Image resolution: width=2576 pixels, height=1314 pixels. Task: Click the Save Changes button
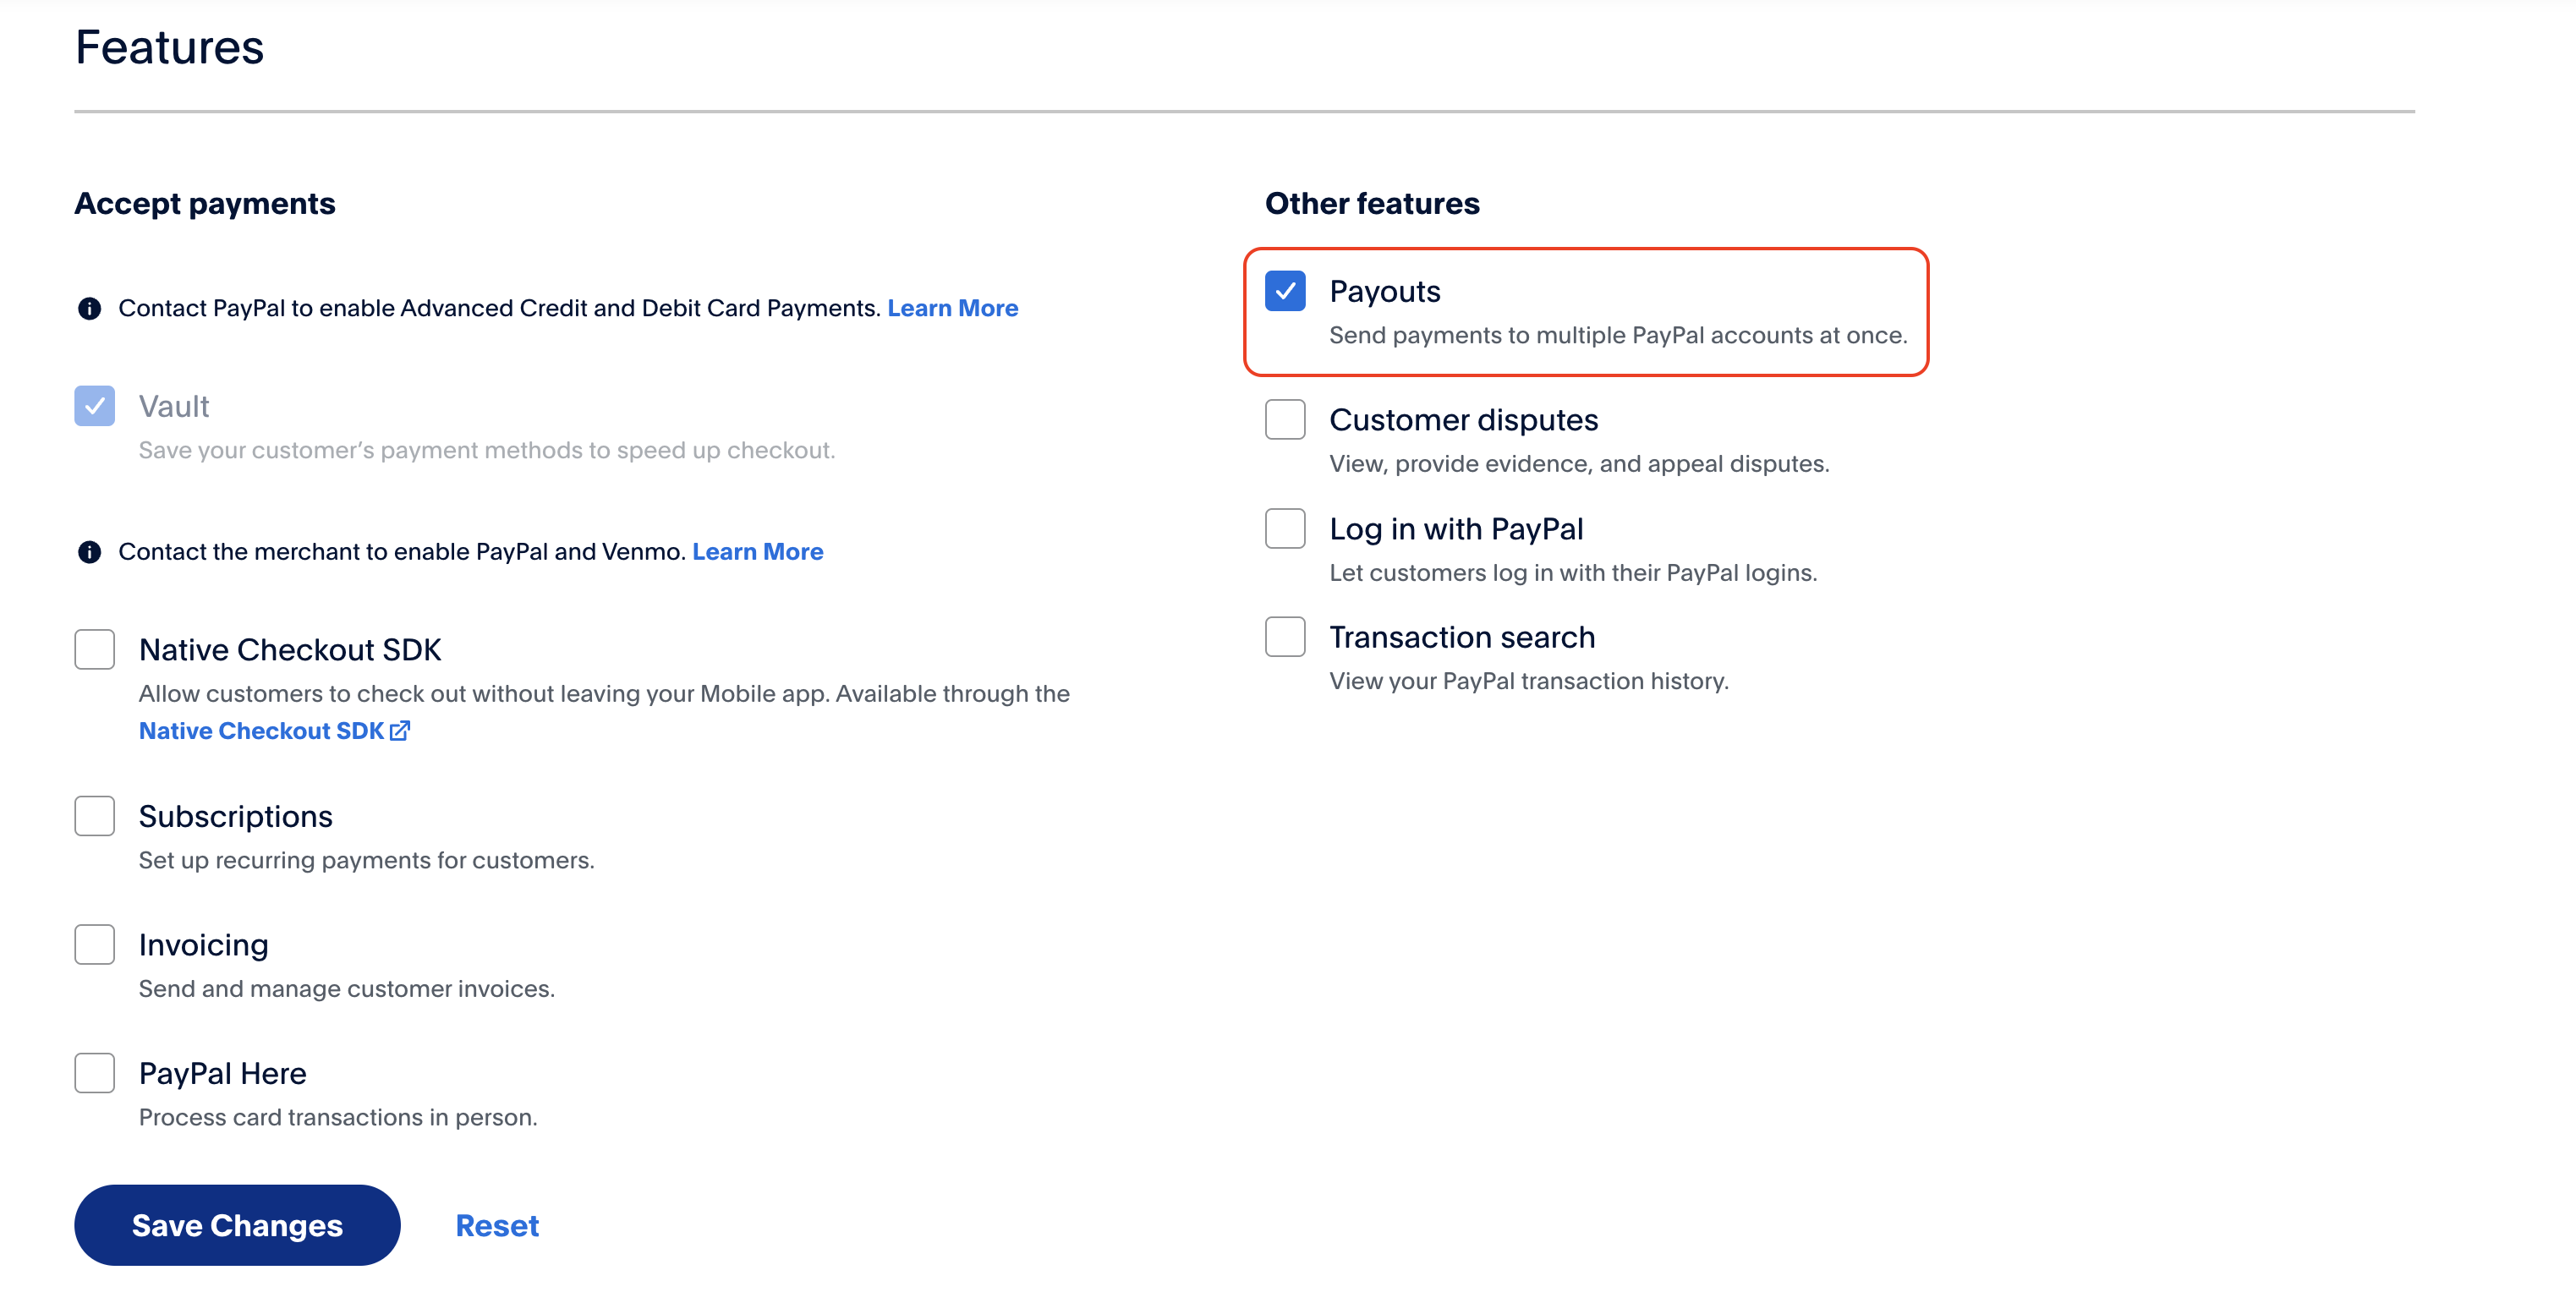tap(237, 1226)
